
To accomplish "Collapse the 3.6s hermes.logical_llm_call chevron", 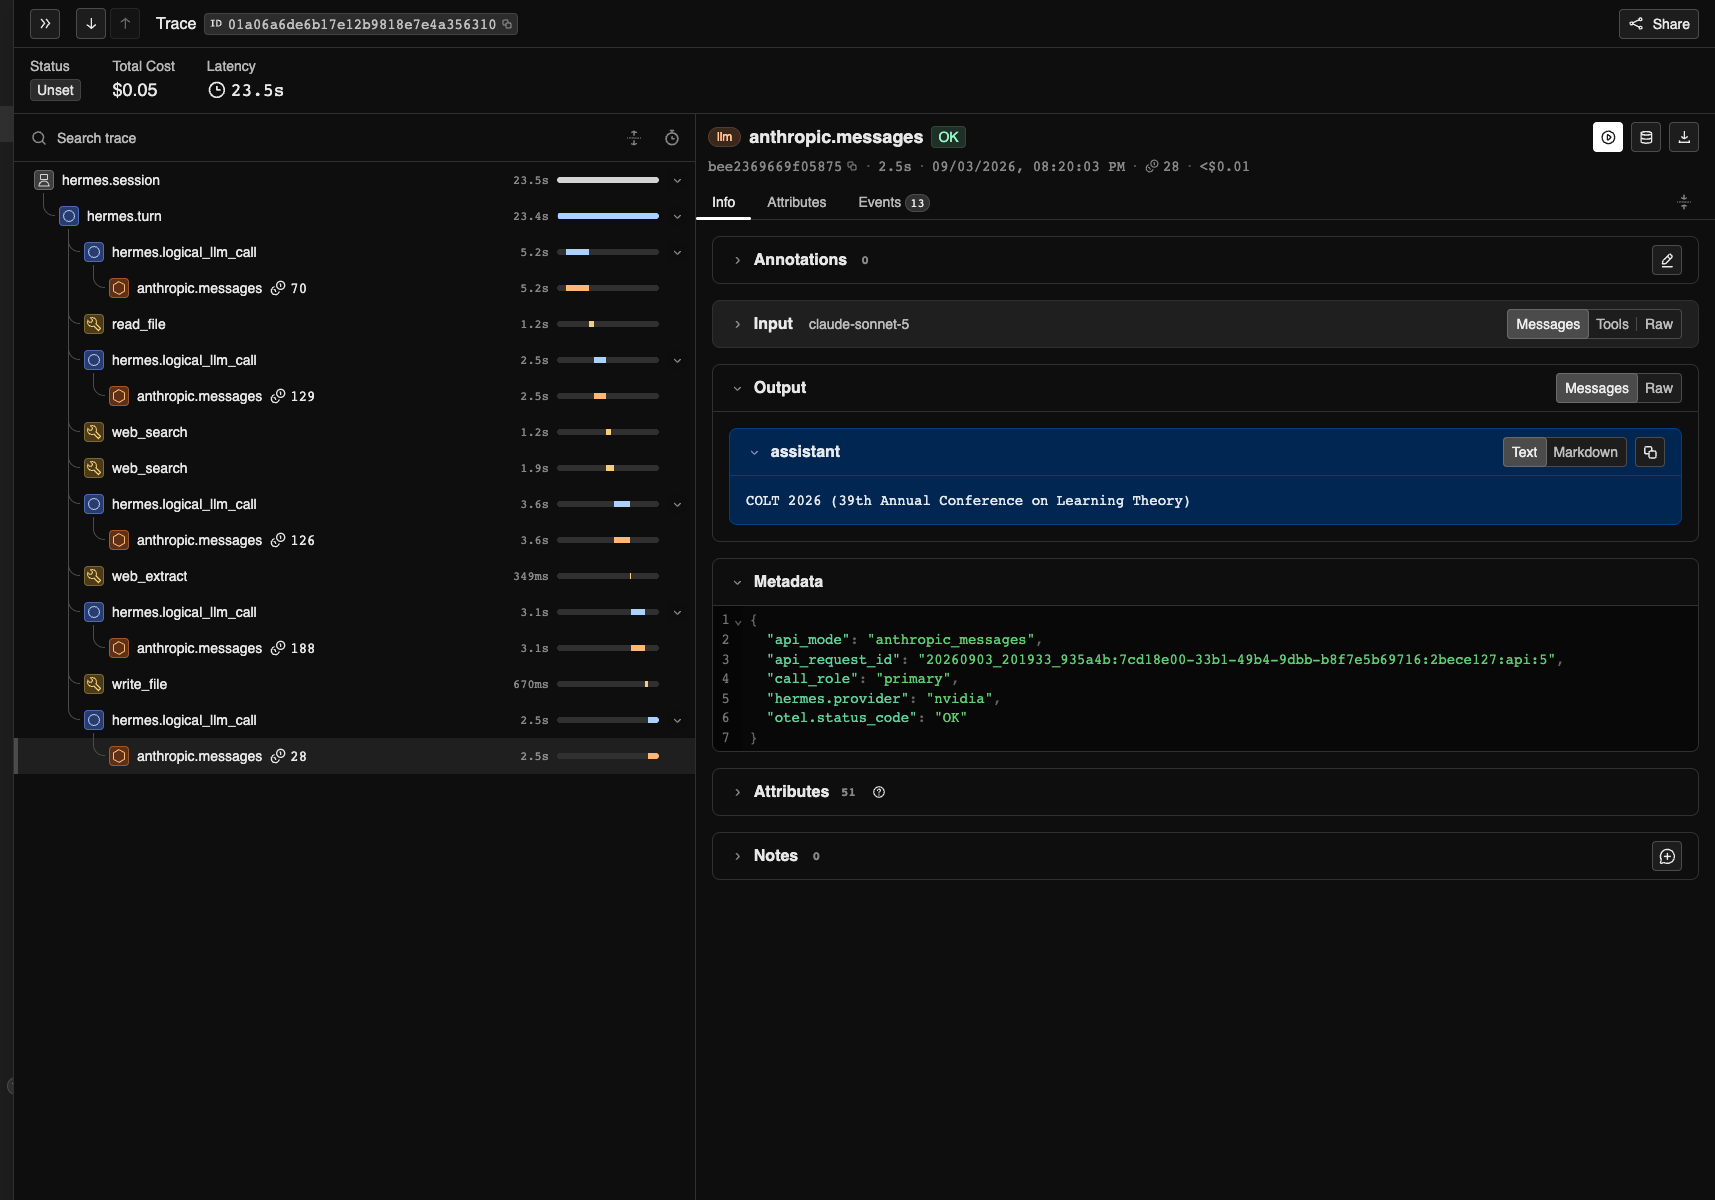I will pyautogui.click(x=677, y=504).
